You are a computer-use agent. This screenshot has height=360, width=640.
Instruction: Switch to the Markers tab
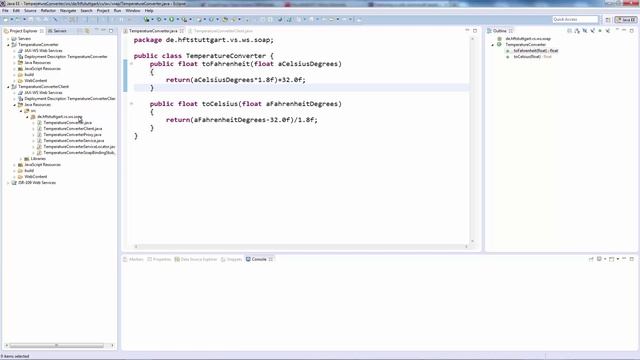[133, 259]
